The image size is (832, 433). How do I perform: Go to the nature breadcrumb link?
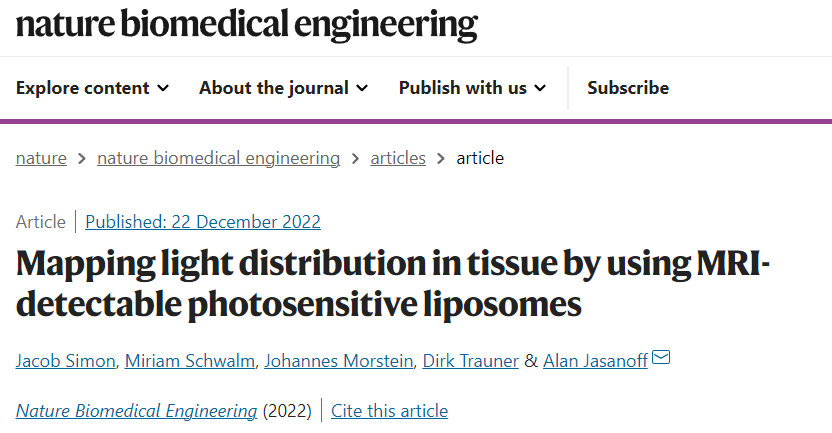(x=41, y=158)
